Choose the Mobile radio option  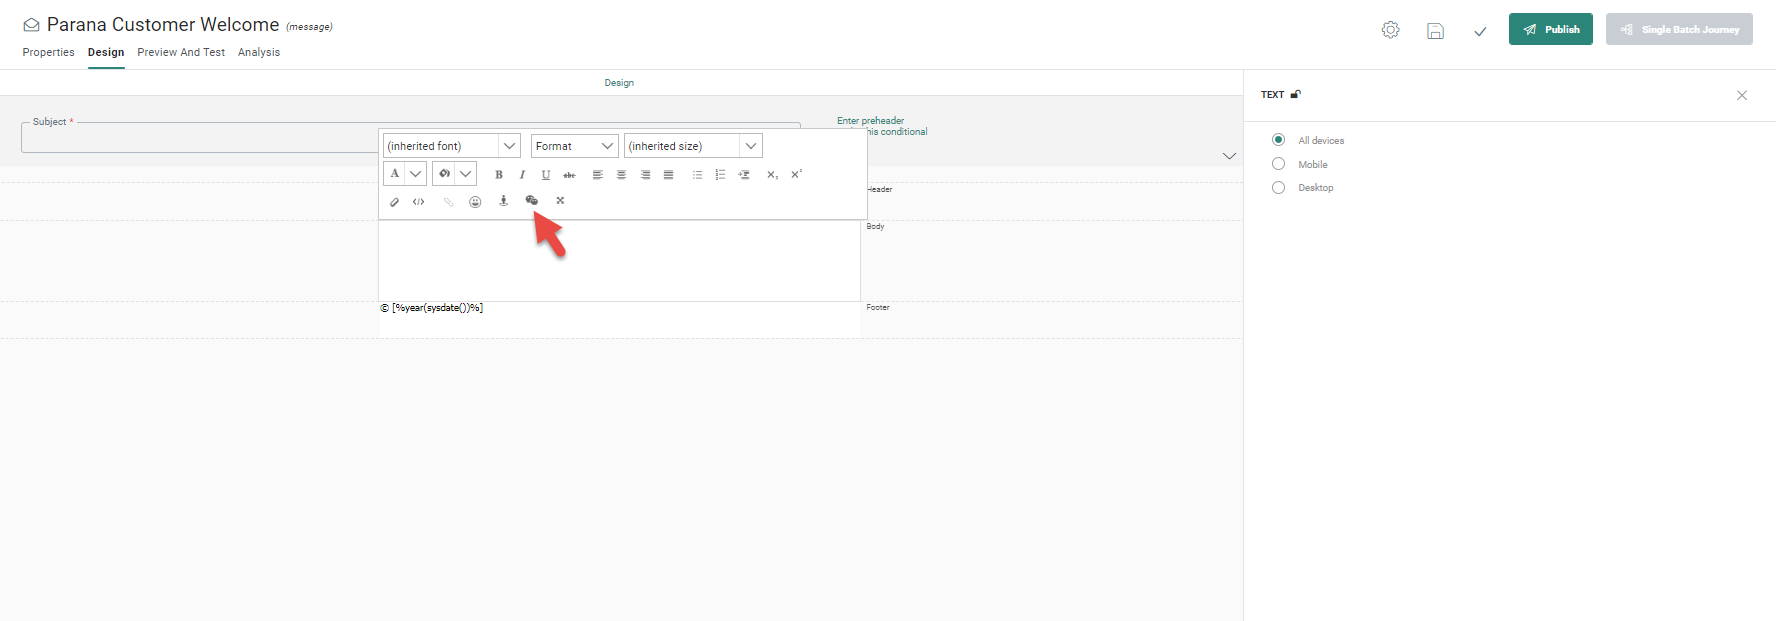(1278, 164)
